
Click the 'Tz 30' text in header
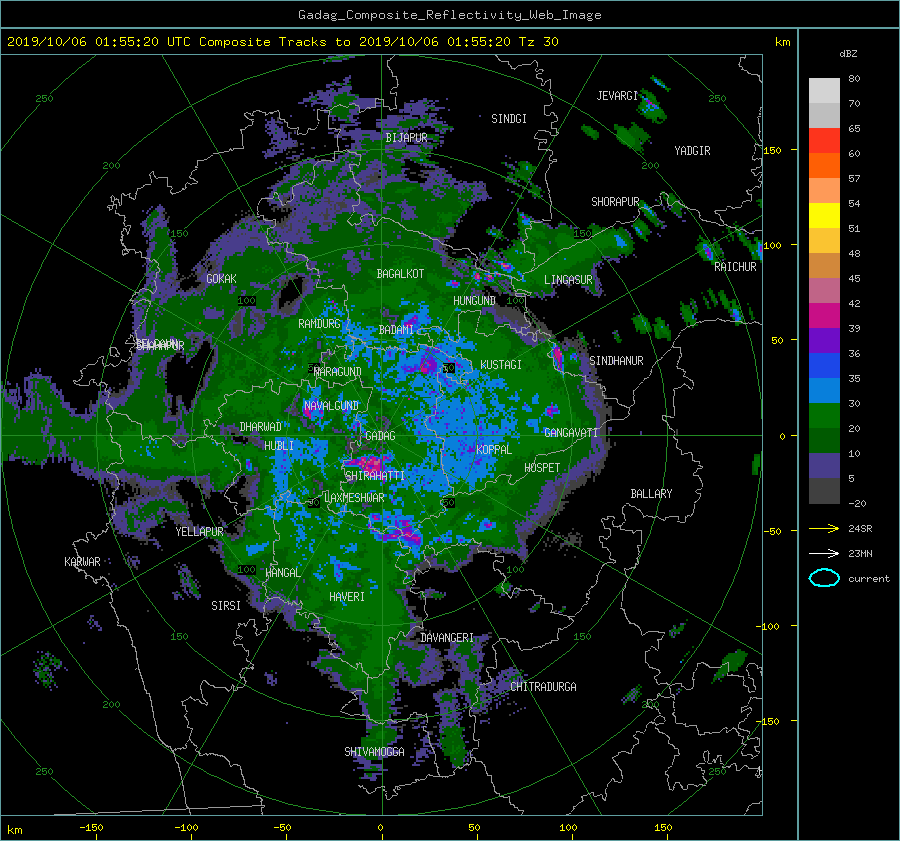pyautogui.click(x=538, y=42)
